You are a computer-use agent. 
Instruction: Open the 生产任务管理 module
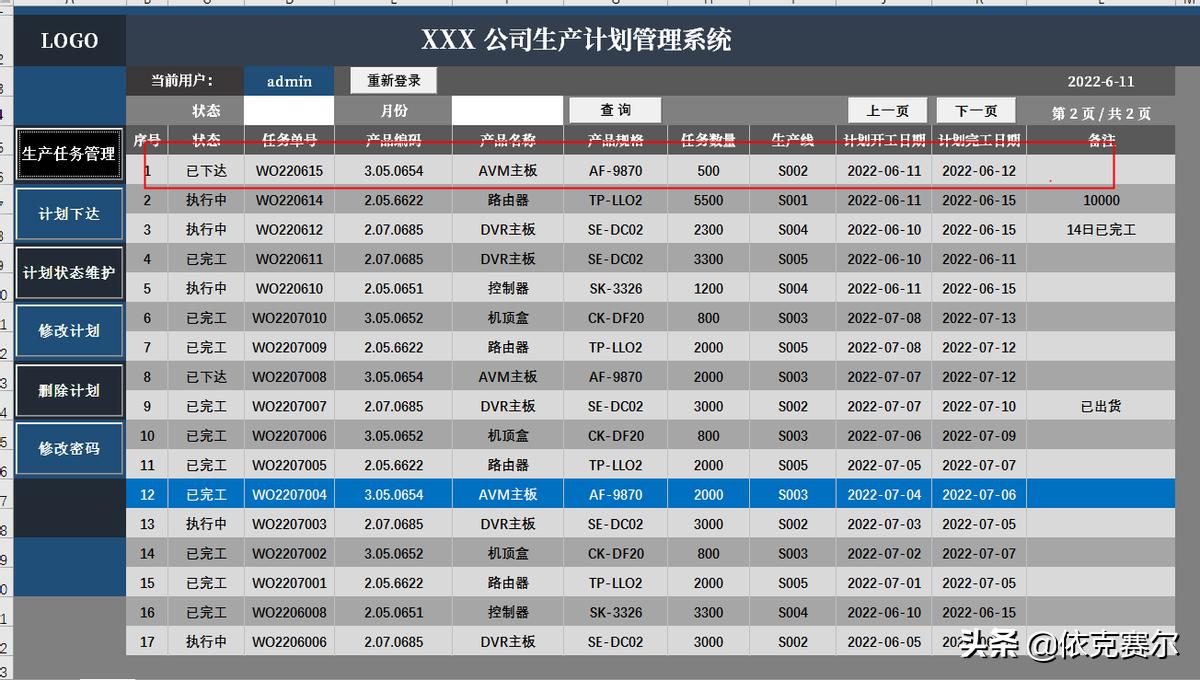68,154
